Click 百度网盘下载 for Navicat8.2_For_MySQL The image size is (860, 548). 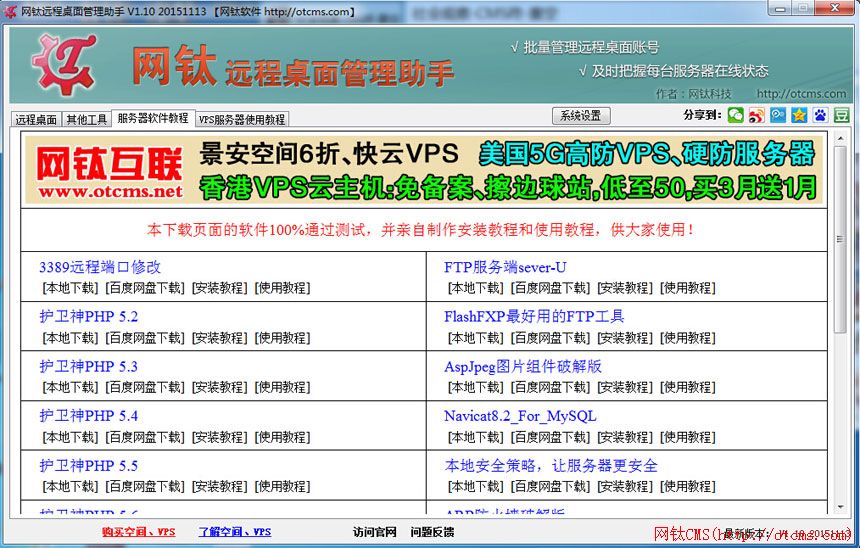(551, 437)
